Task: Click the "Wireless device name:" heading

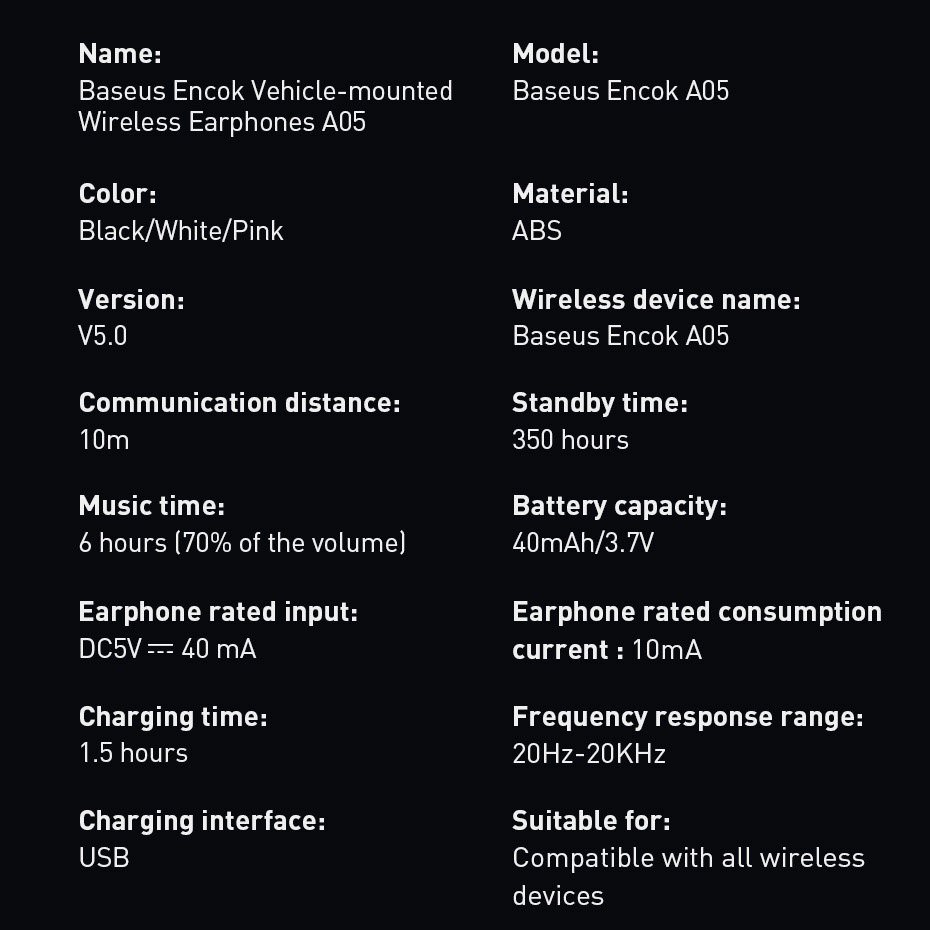Action: (656, 300)
